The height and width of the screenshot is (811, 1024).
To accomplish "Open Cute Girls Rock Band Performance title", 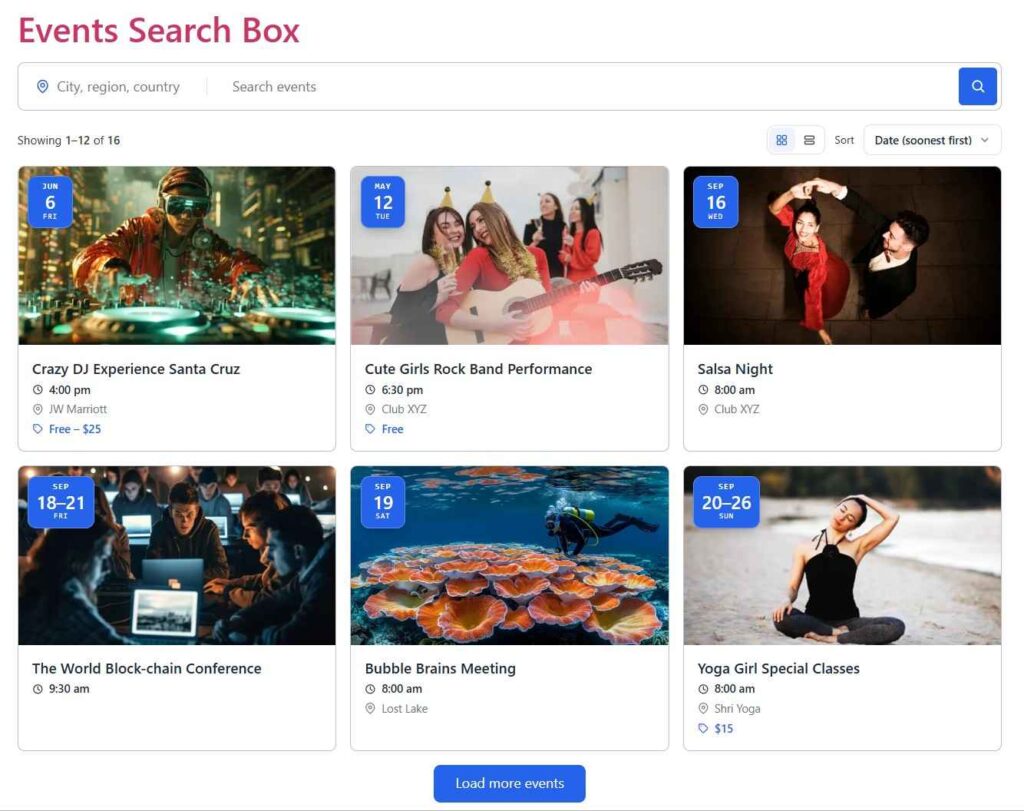I will pos(478,369).
